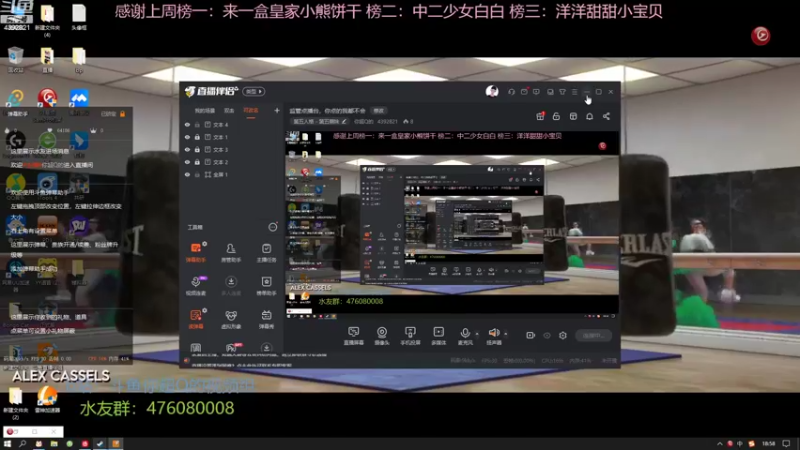Open the layout panel icon above preview
Screen dimensions: 800x450
[x=573, y=116]
